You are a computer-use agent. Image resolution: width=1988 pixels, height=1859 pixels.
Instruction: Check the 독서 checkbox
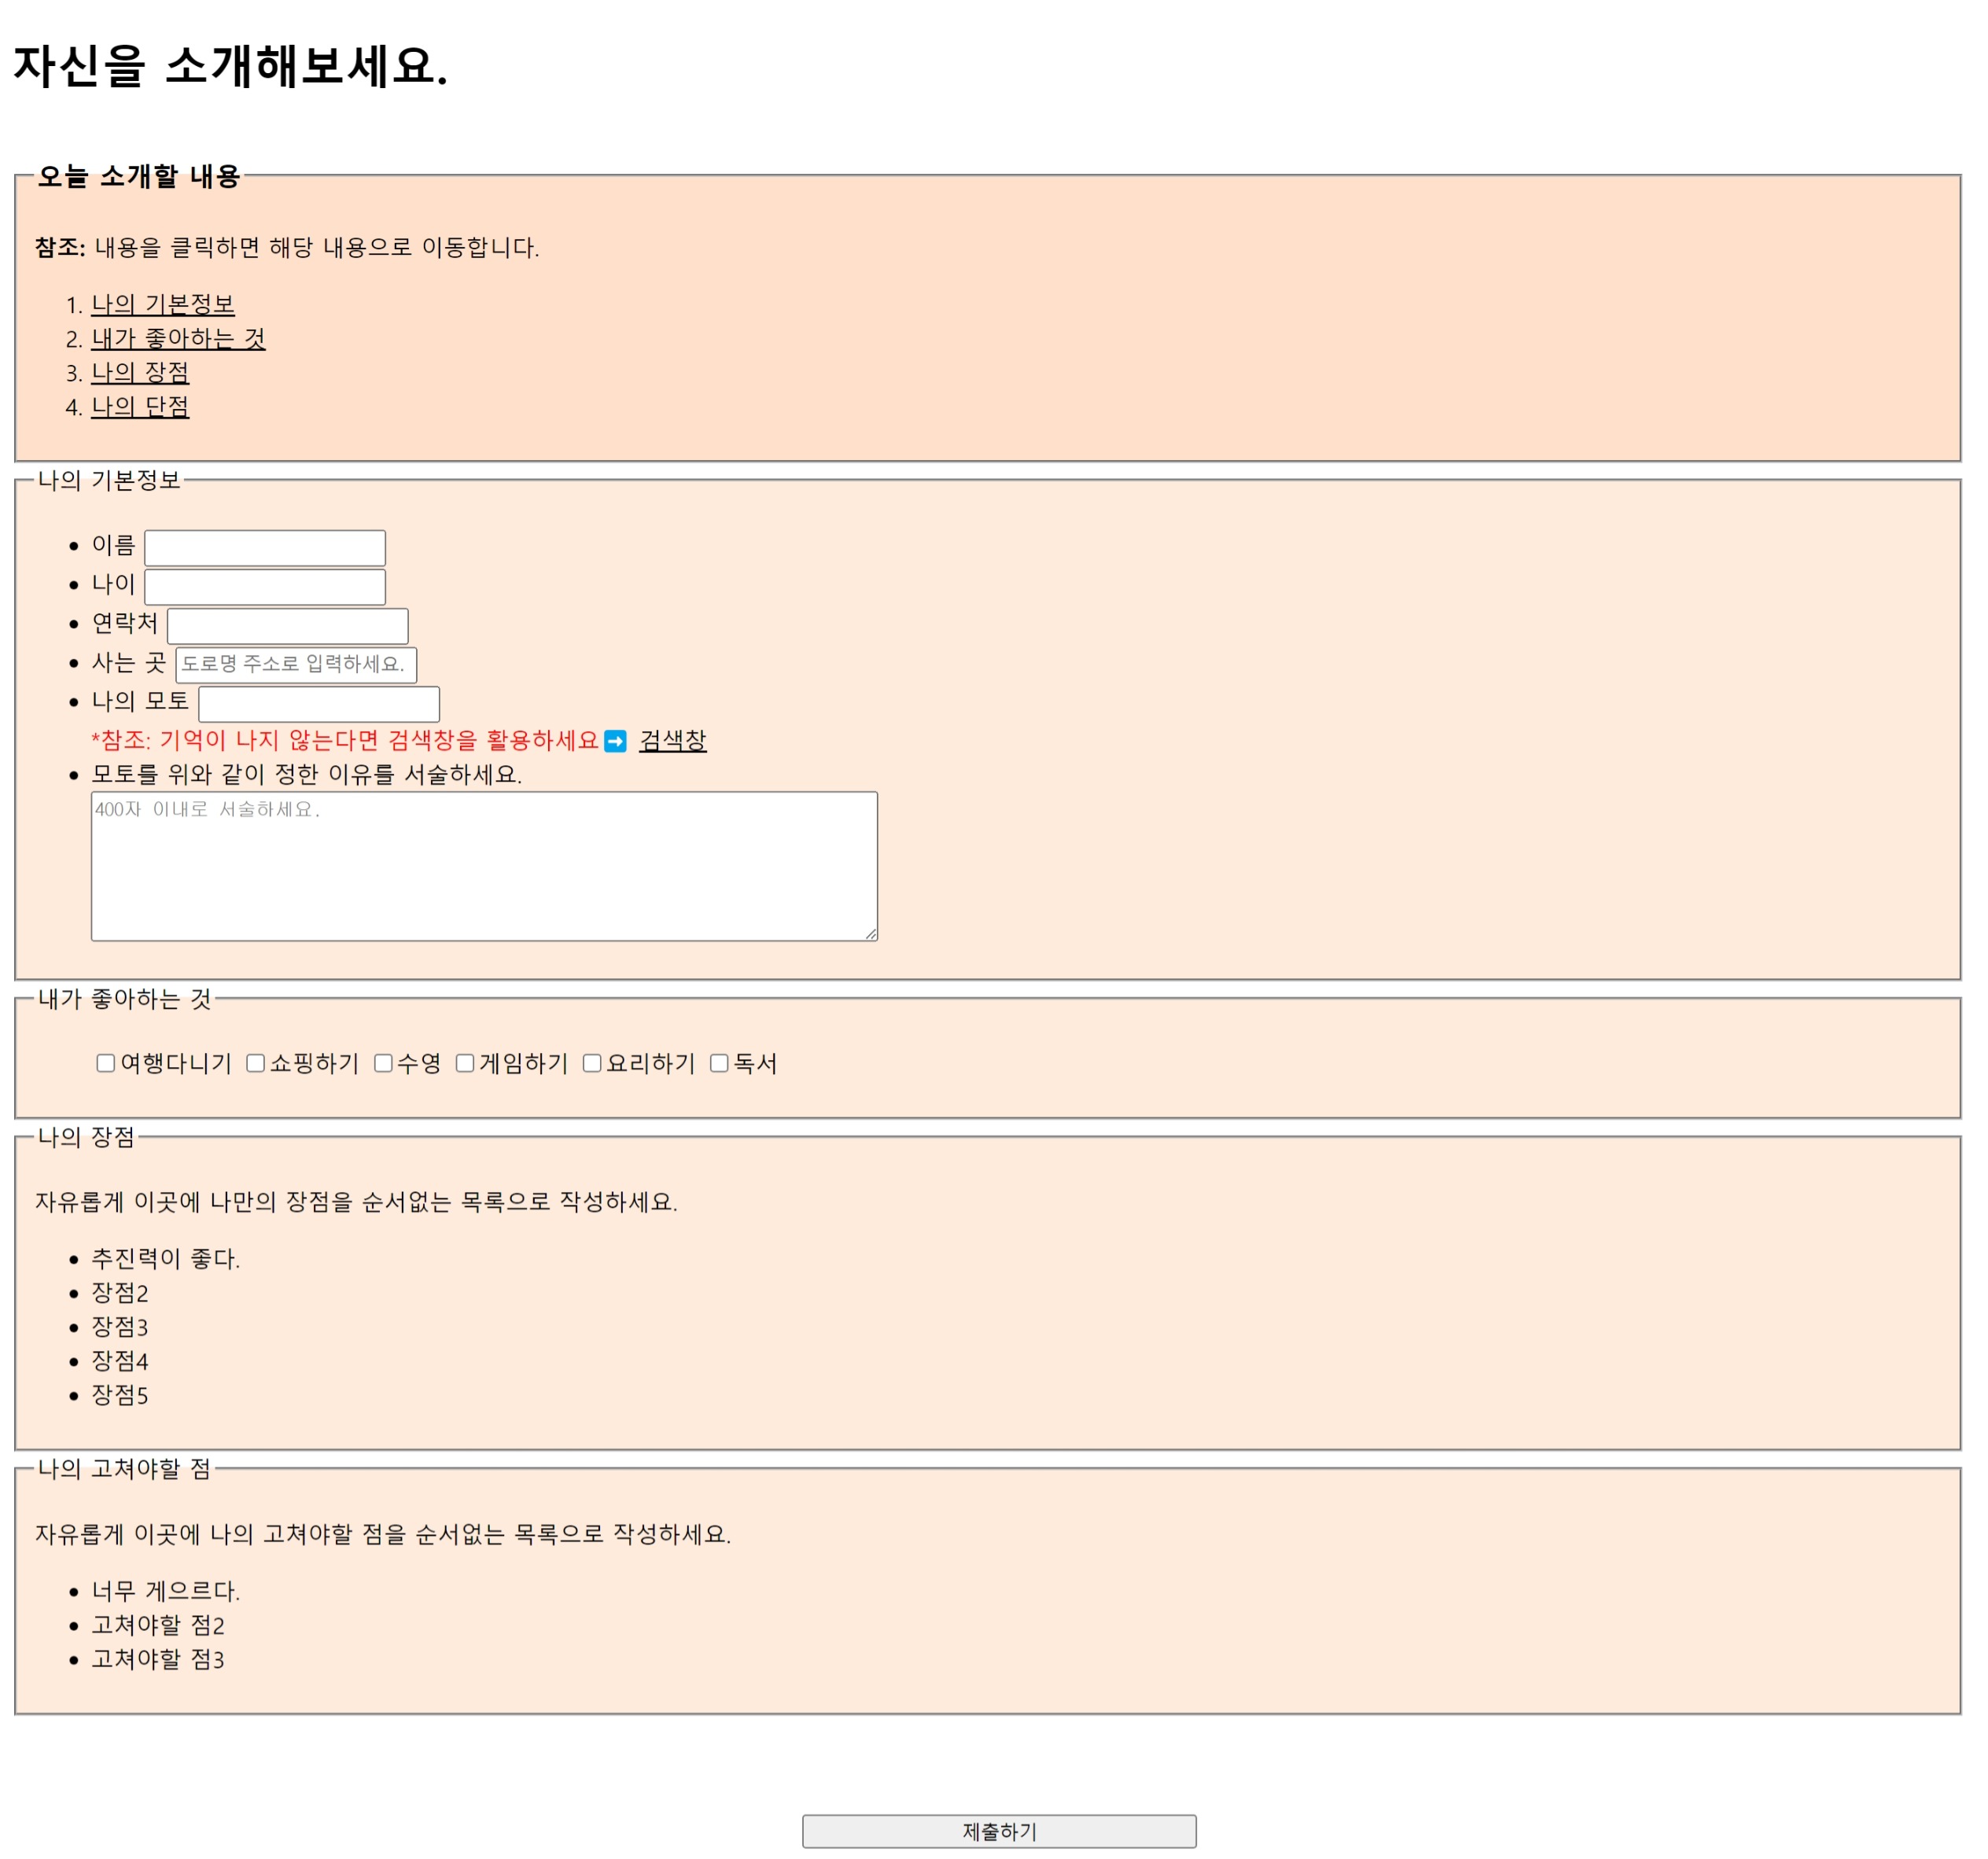click(719, 1063)
